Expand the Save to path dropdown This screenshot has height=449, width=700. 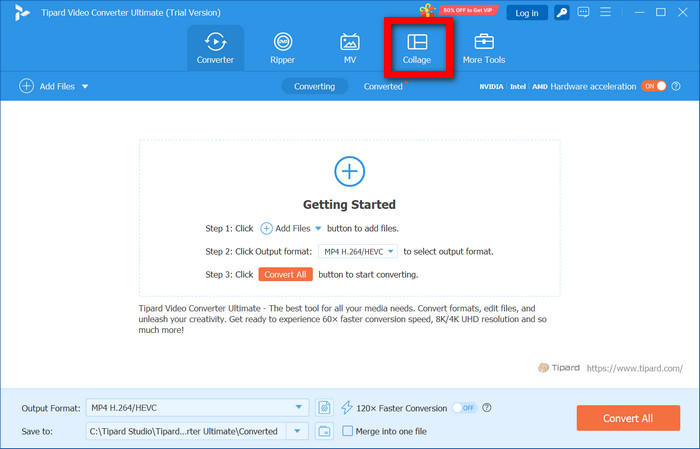click(x=298, y=431)
